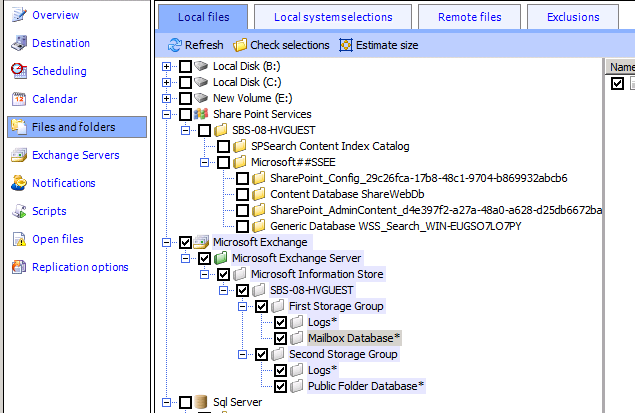Open the Overview section icon
Viewport: 635px width, 413px height.
coord(19,15)
